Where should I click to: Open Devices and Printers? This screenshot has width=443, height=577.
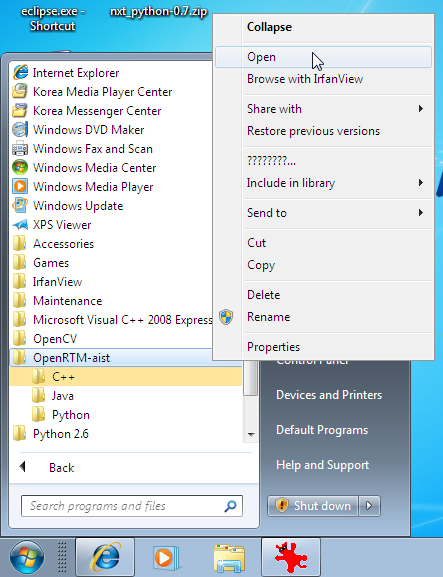pyautogui.click(x=329, y=395)
